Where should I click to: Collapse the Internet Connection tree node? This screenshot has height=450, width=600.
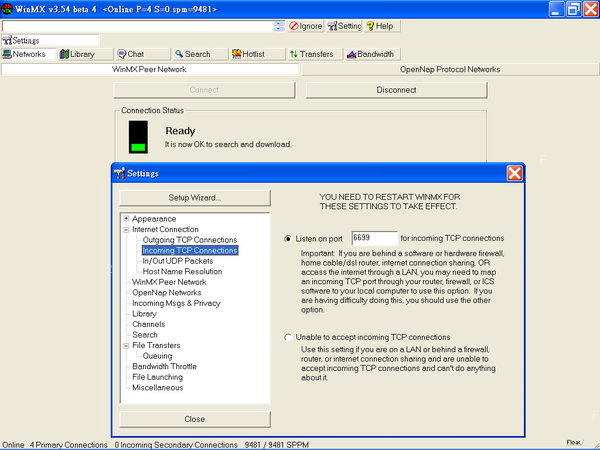(126, 230)
